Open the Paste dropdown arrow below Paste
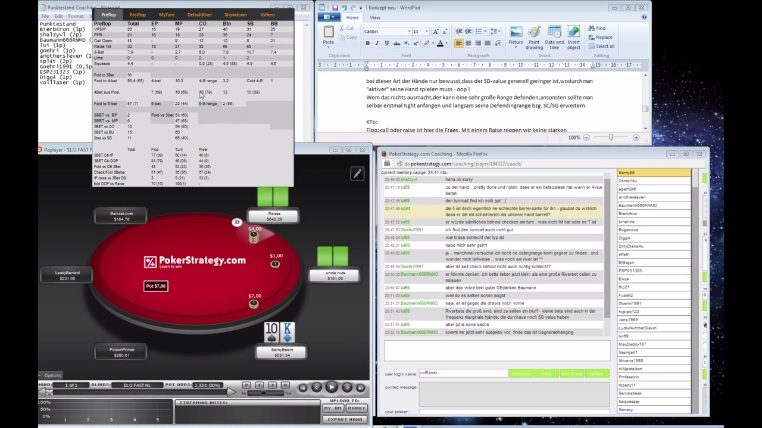 329,48
